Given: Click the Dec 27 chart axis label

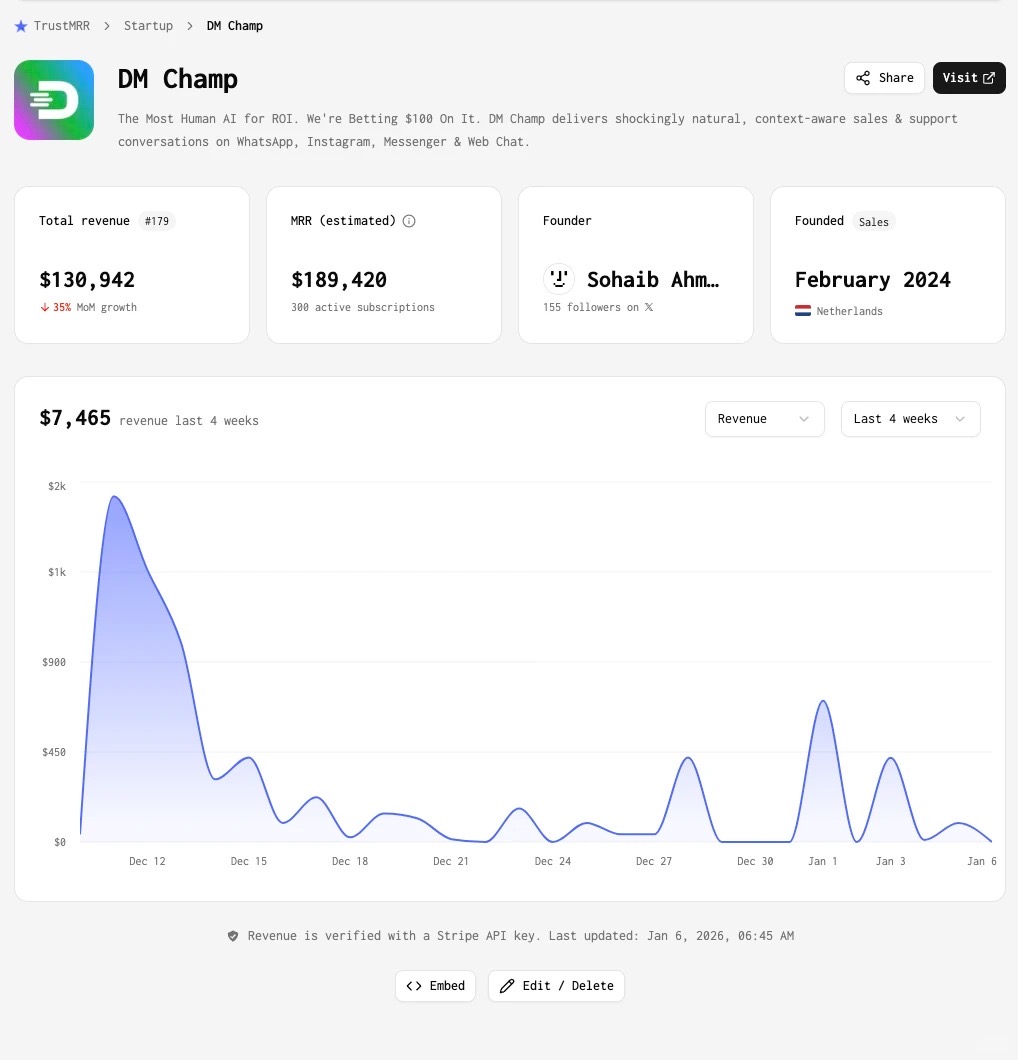Looking at the screenshot, I should click(654, 861).
